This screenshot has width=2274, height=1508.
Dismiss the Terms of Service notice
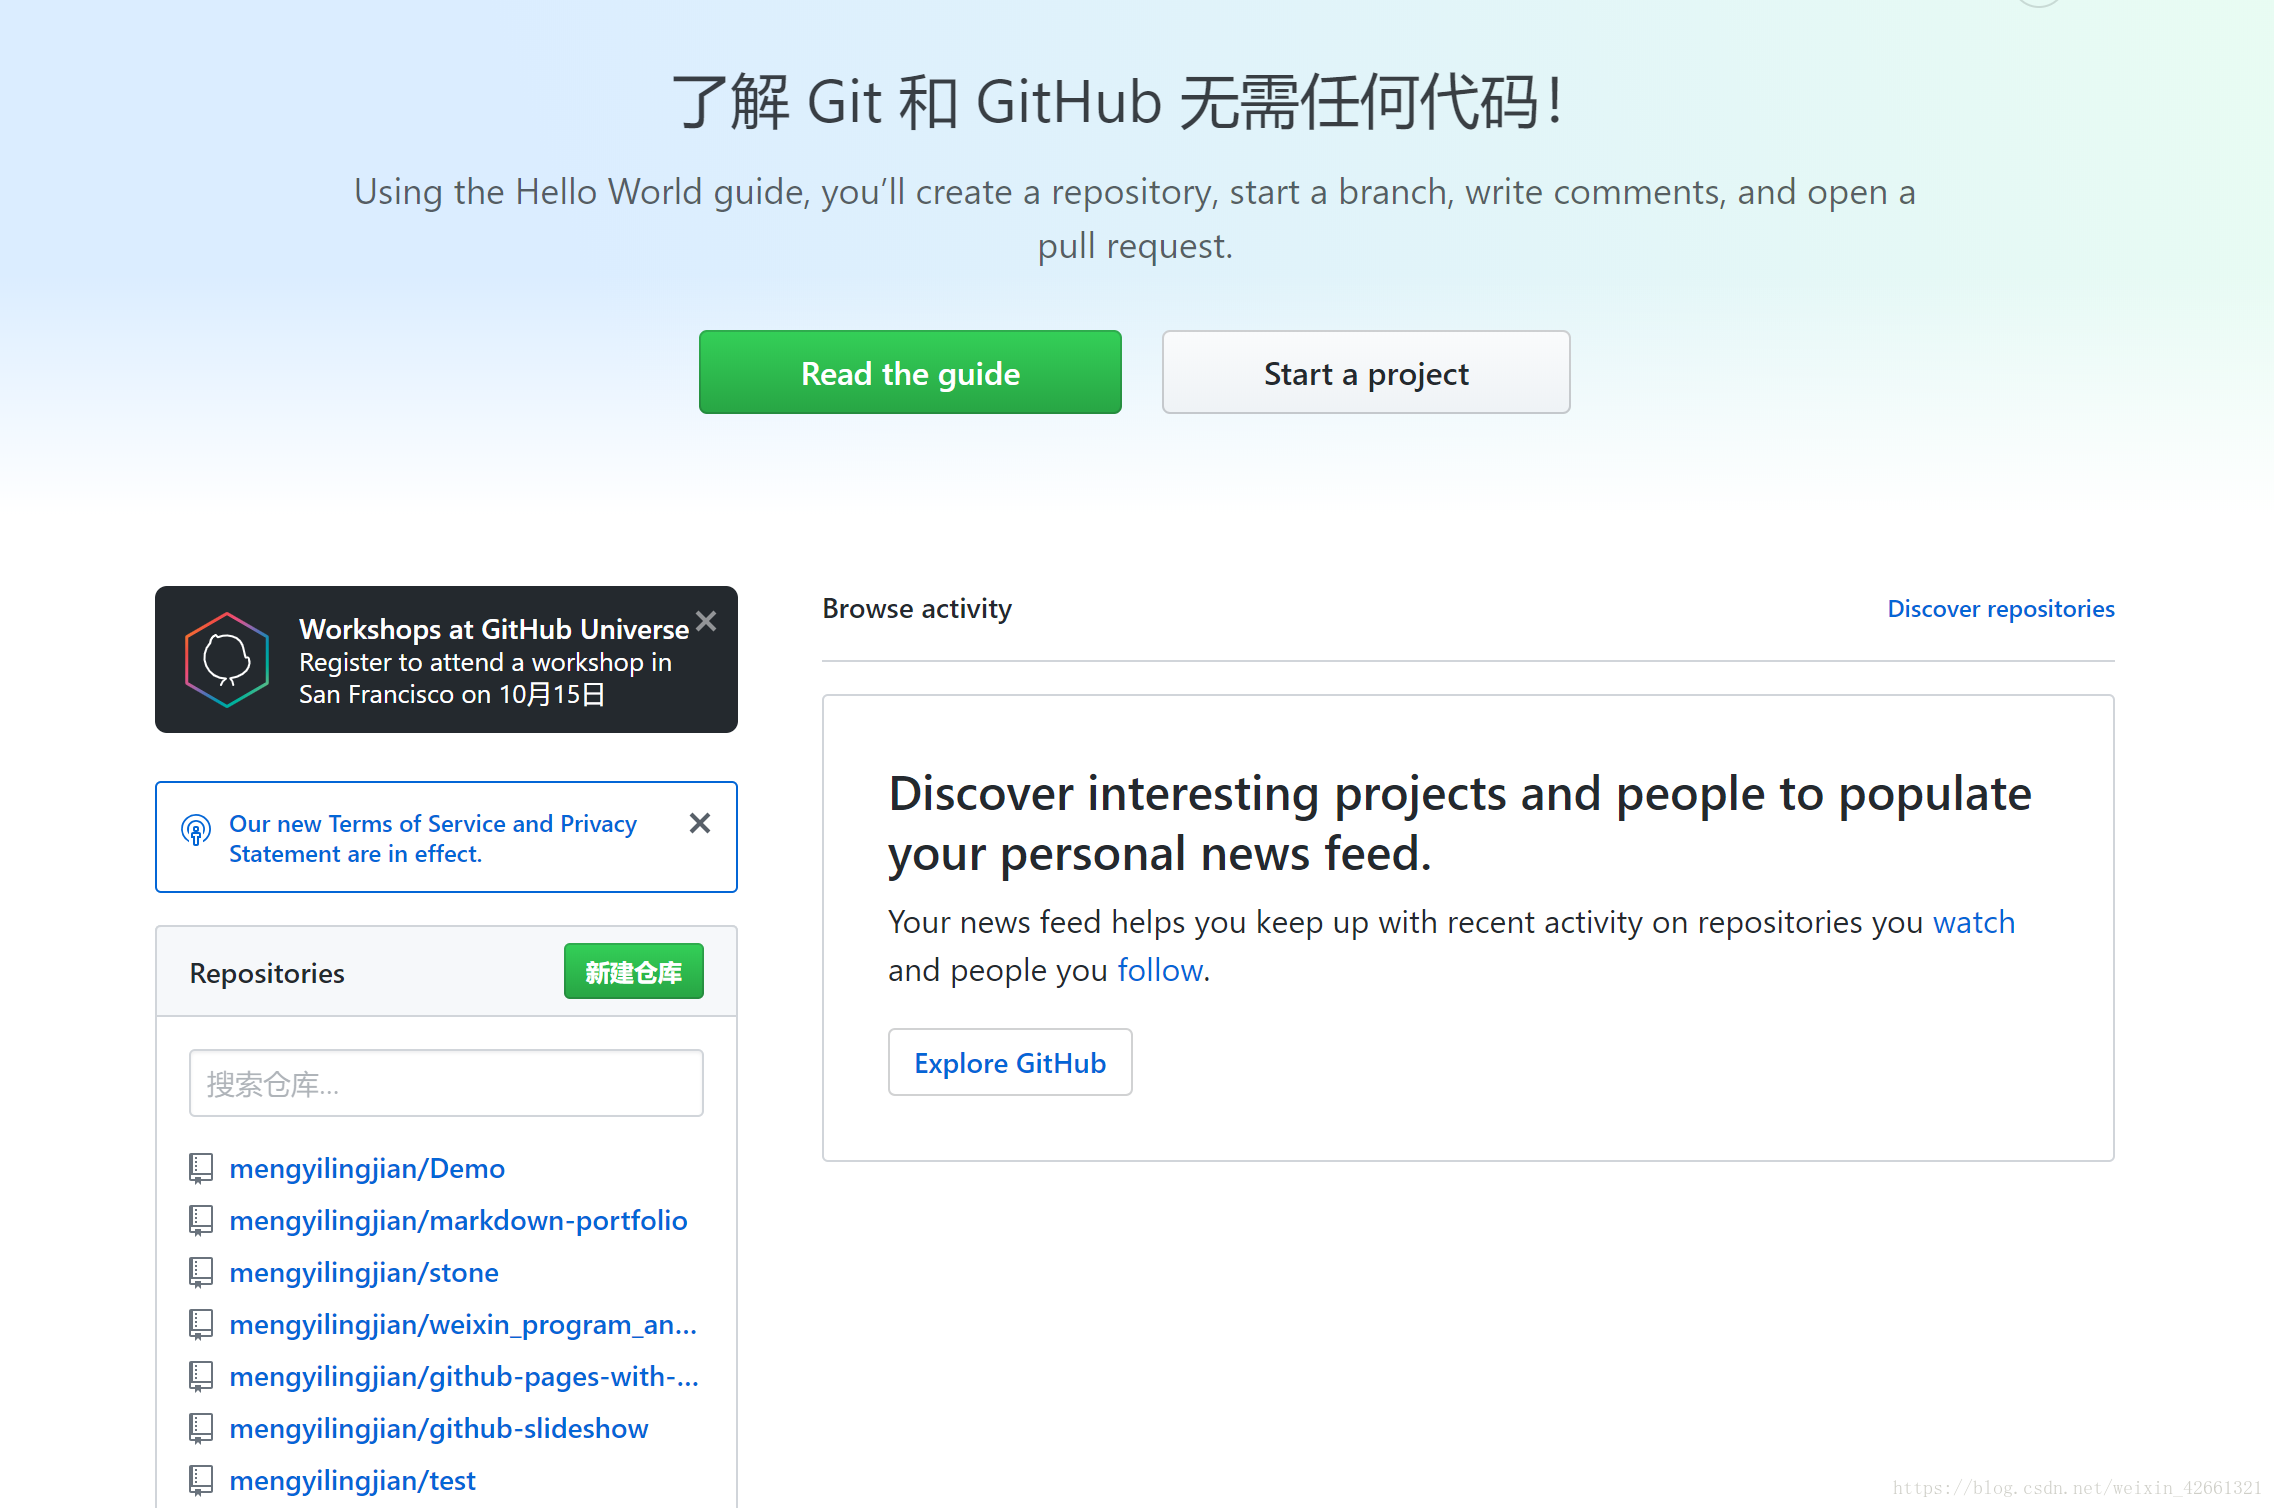click(700, 823)
